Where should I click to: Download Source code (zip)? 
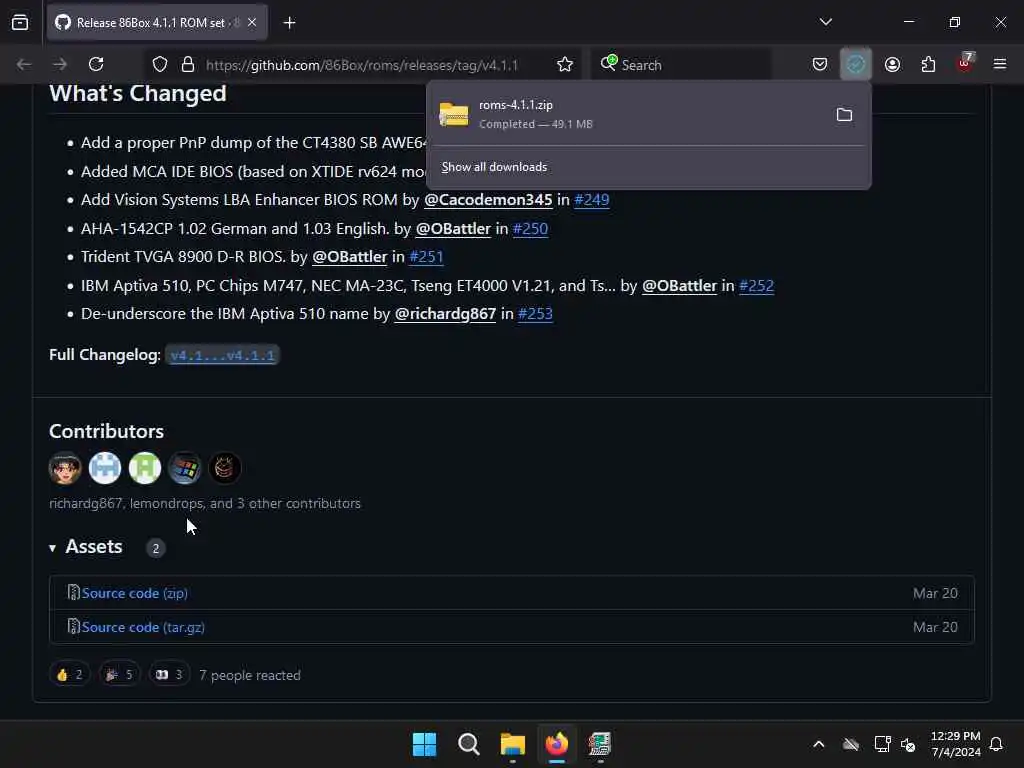(x=135, y=593)
